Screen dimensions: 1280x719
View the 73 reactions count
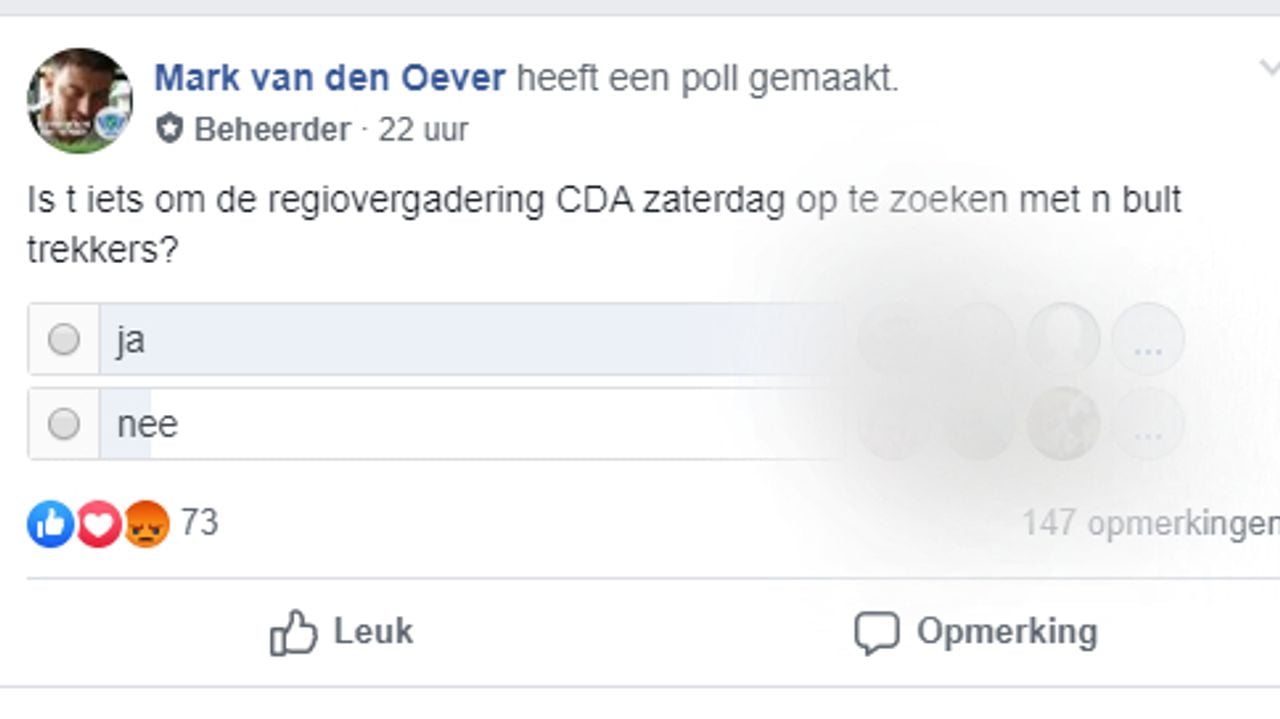pyautogui.click(x=199, y=523)
